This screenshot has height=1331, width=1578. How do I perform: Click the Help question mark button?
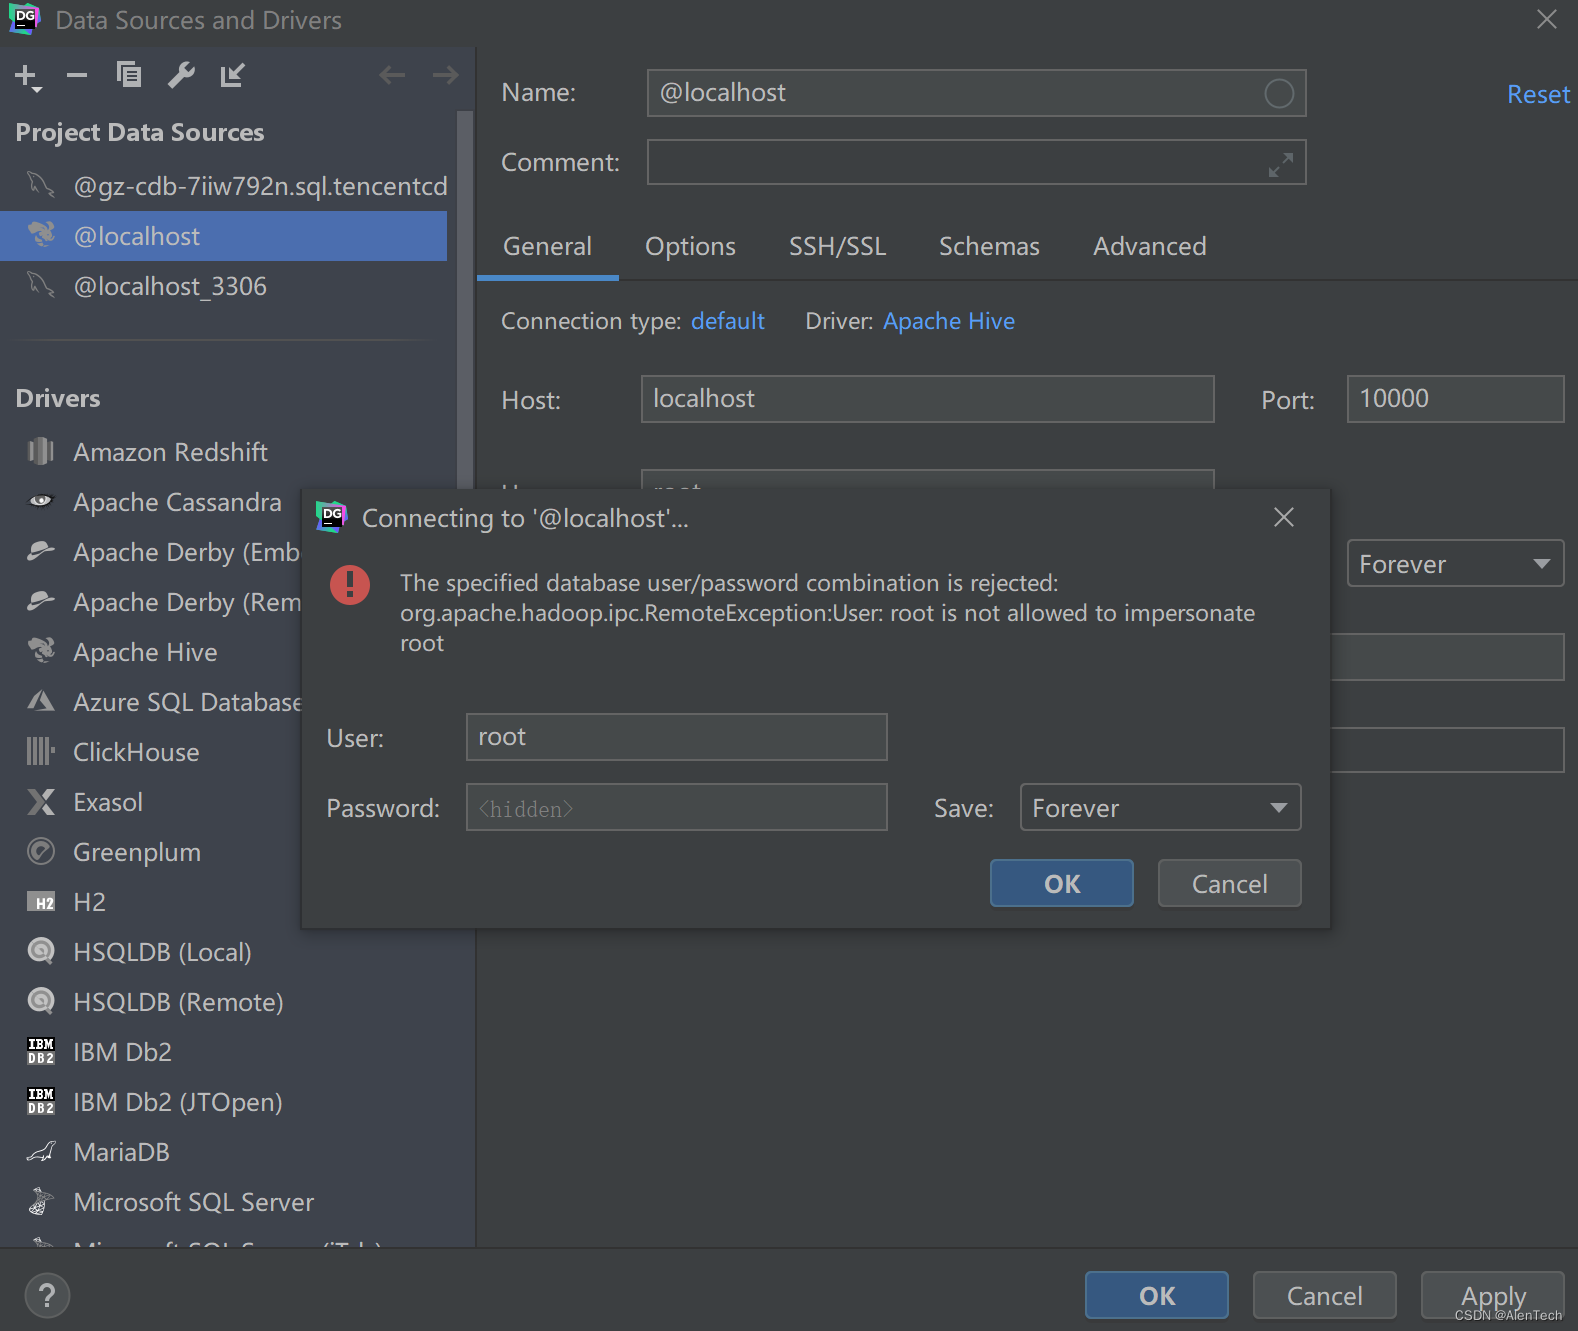point(46,1296)
